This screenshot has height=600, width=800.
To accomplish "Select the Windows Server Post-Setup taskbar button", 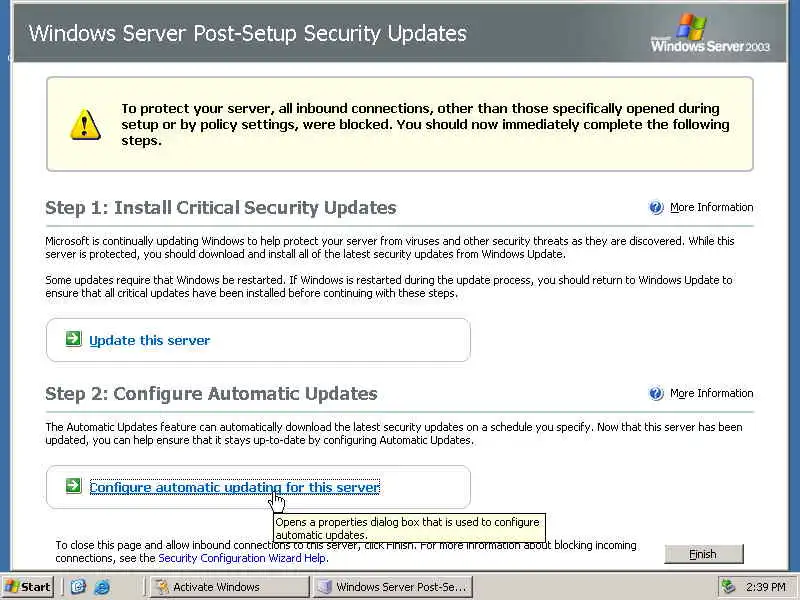I will tap(392, 587).
